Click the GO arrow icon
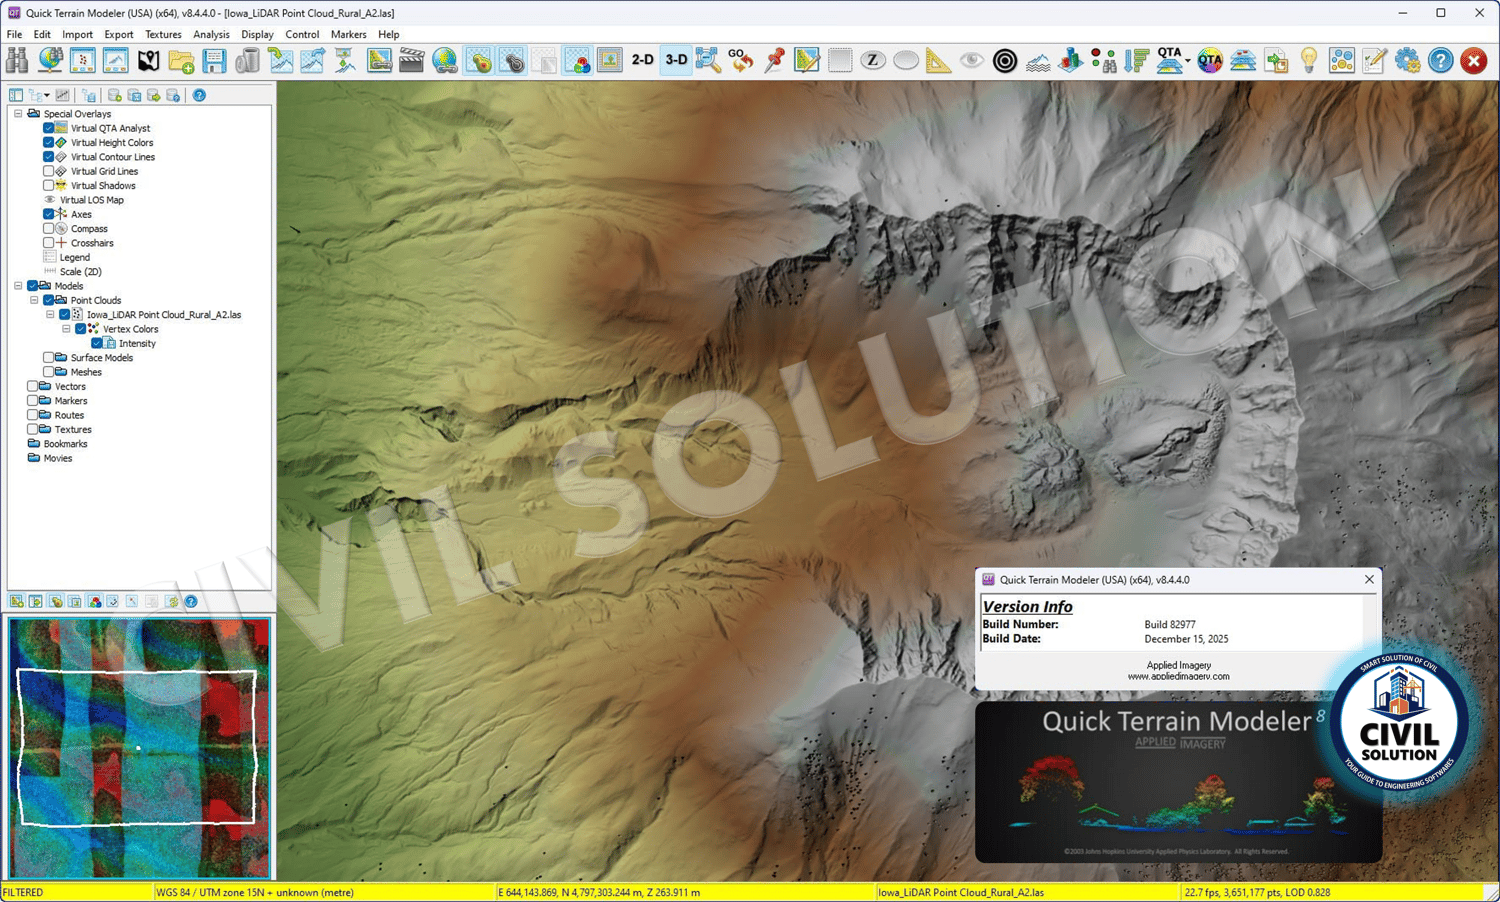Viewport: 1500px width, 902px height. [x=741, y=61]
